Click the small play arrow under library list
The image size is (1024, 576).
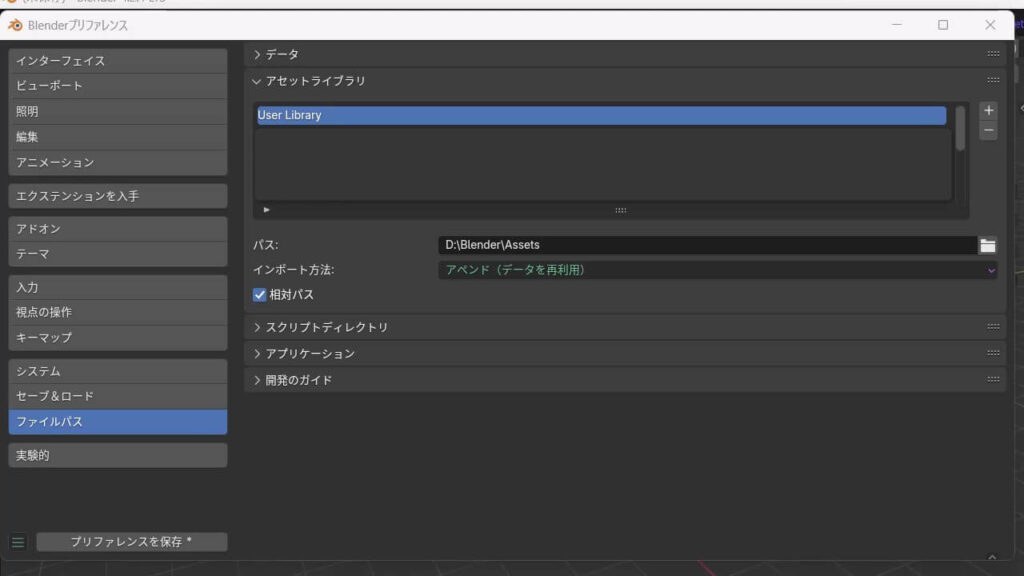[x=266, y=210]
